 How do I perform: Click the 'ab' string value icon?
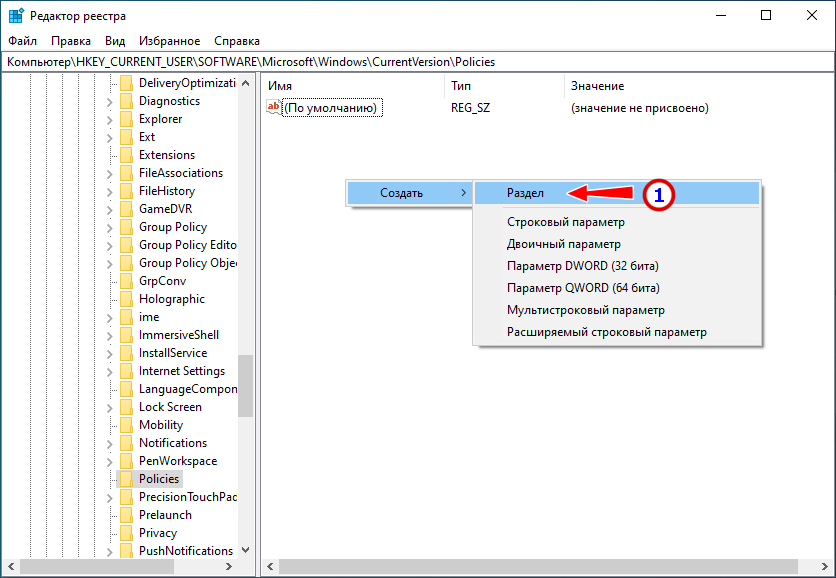274,107
